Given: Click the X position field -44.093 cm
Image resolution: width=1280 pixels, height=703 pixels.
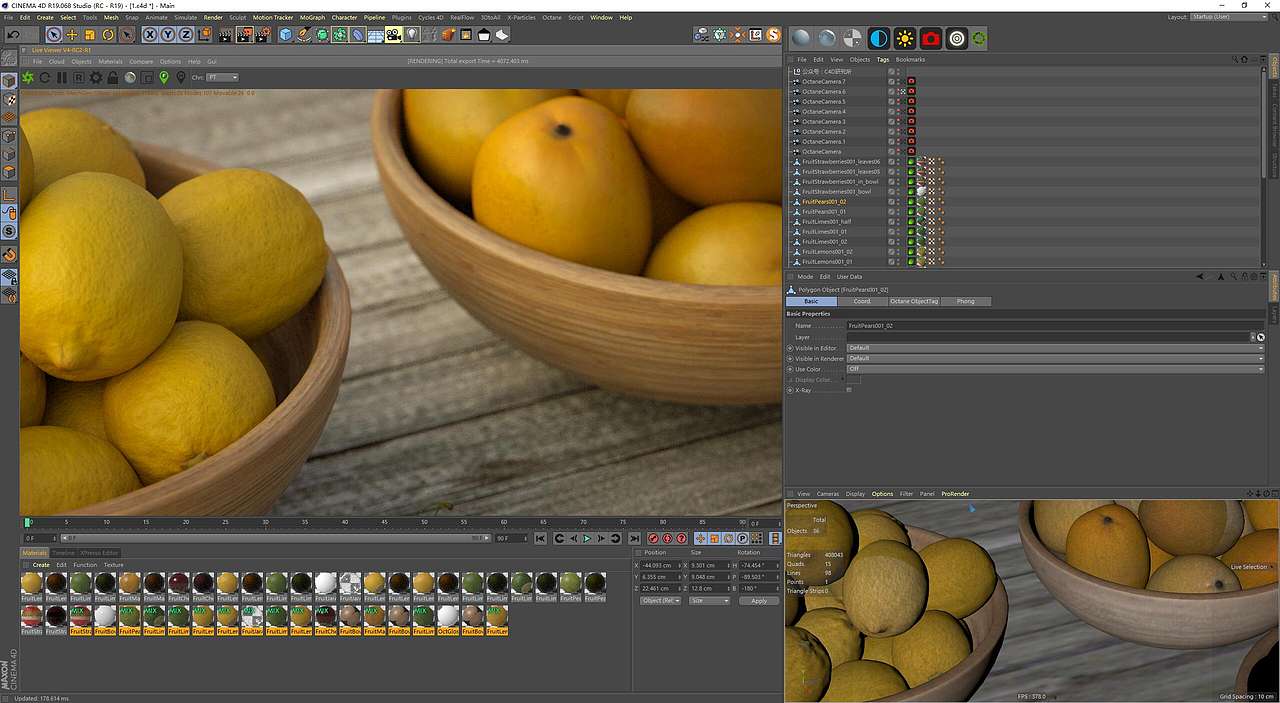Looking at the screenshot, I should 660,565.
